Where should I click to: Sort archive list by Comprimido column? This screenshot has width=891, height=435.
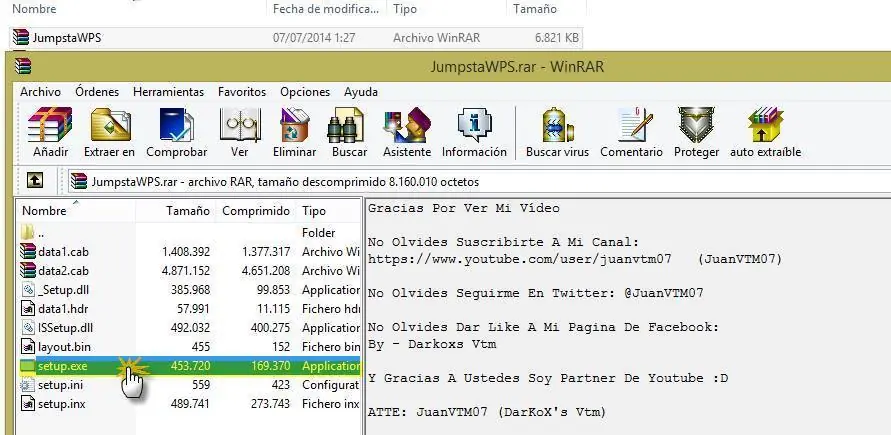pyautogui.click(x=256, y=211)
